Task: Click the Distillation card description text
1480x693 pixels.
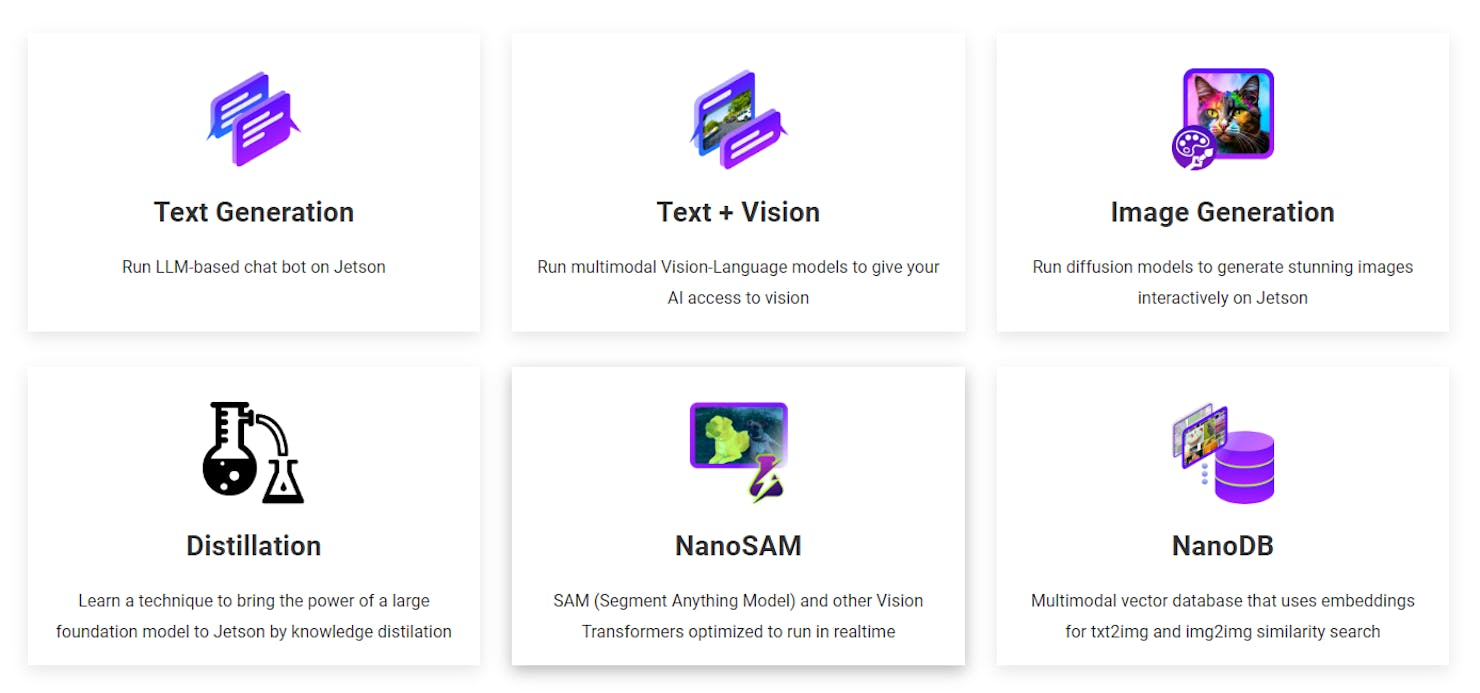Action: 253,616
